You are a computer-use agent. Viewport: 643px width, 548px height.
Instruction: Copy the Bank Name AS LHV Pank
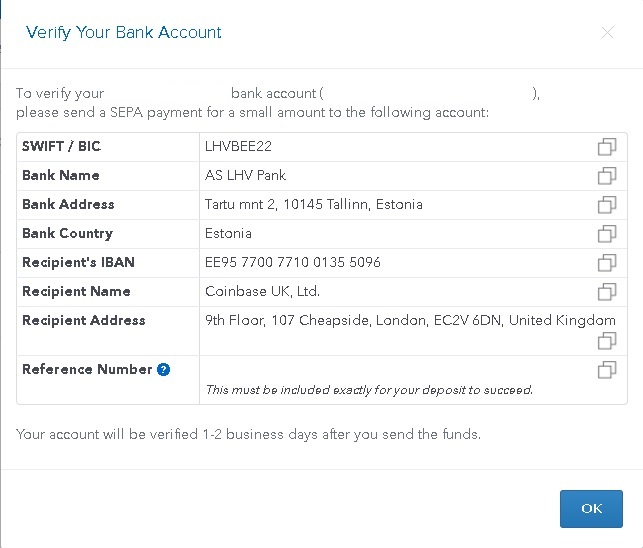tap(607, 176)
